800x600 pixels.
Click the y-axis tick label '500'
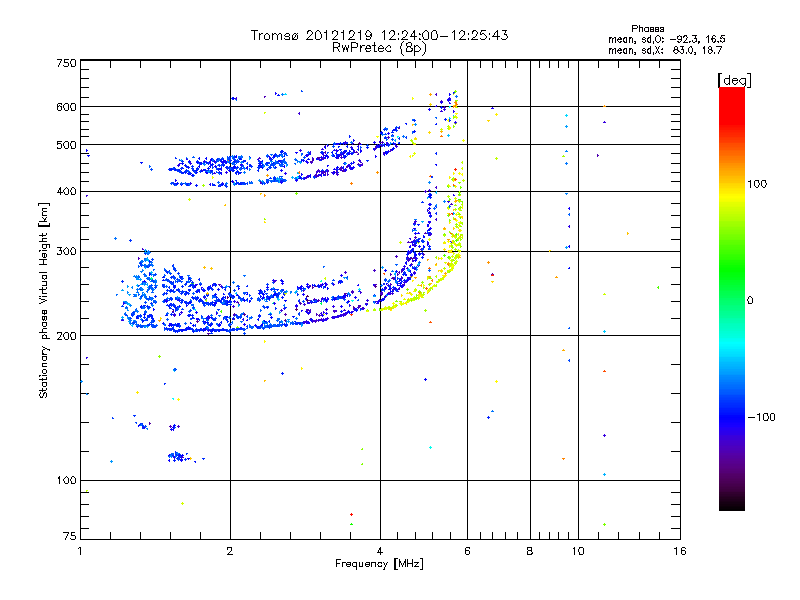(66, 145)
